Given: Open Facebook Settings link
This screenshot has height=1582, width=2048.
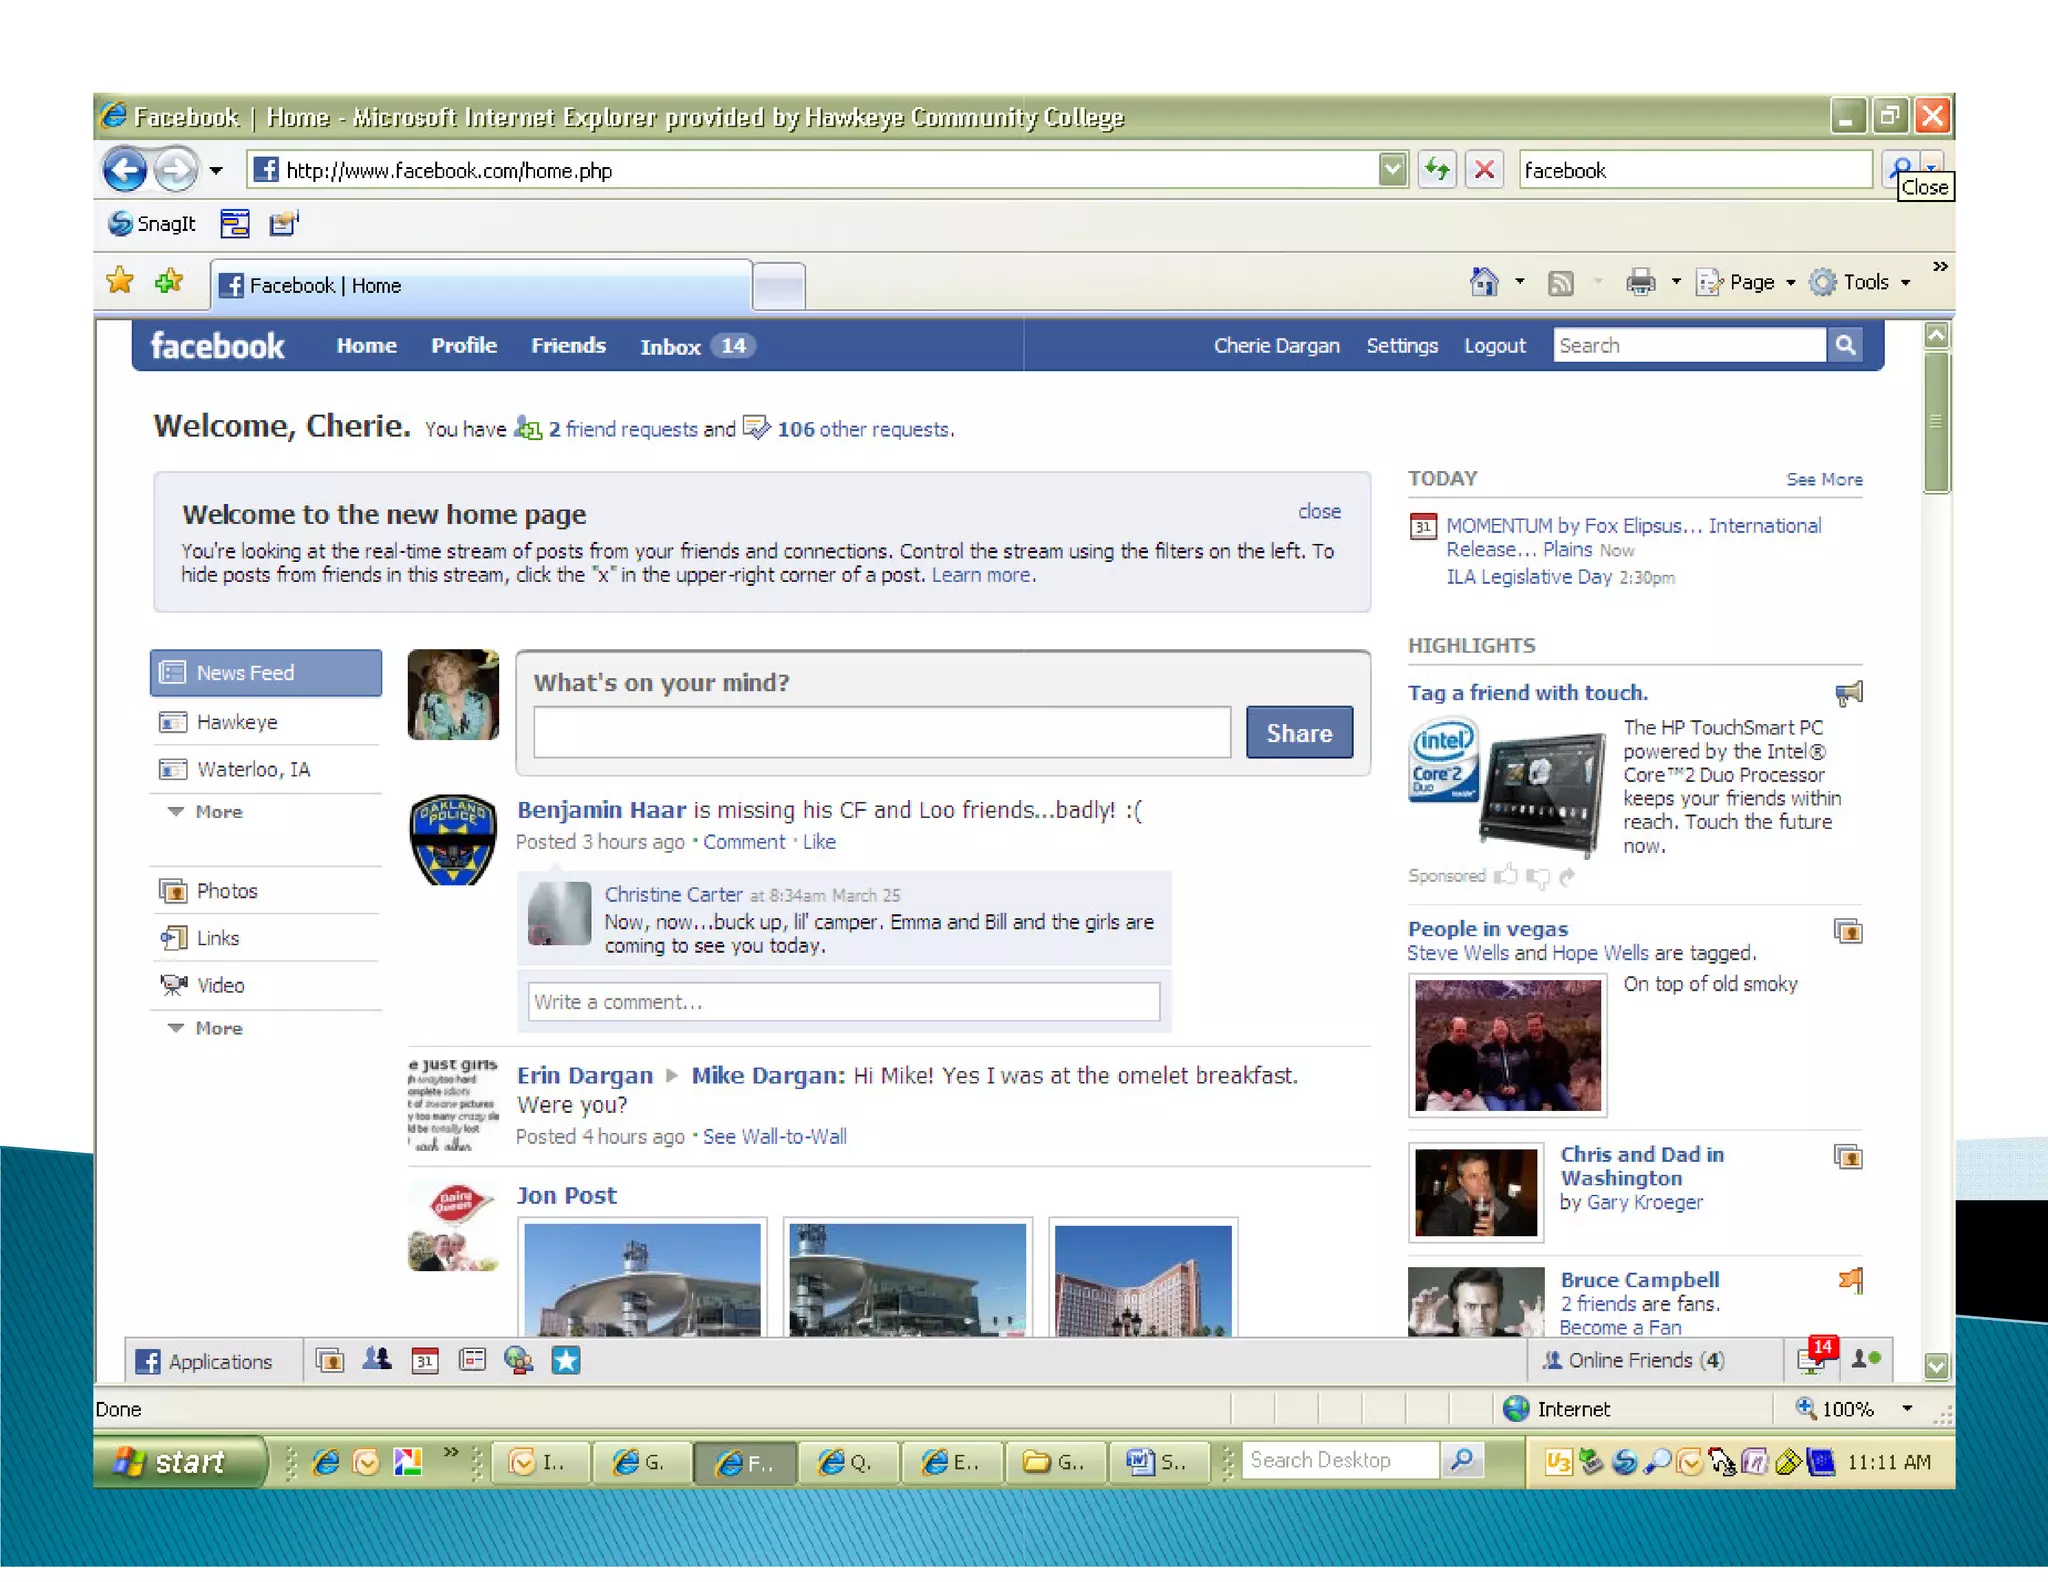Looking at the screenshot, I should pos(1402,346).
